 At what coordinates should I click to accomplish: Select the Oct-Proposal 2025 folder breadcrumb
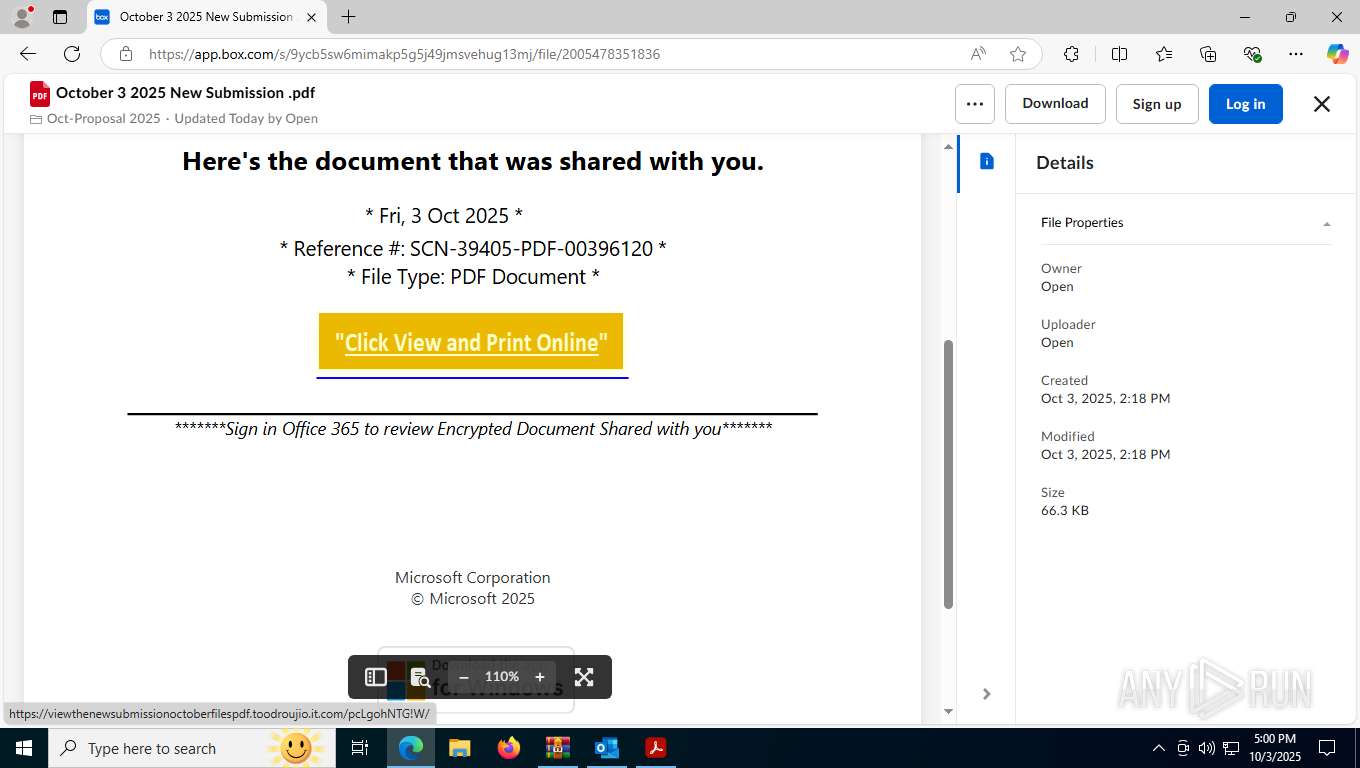(103, 118)
